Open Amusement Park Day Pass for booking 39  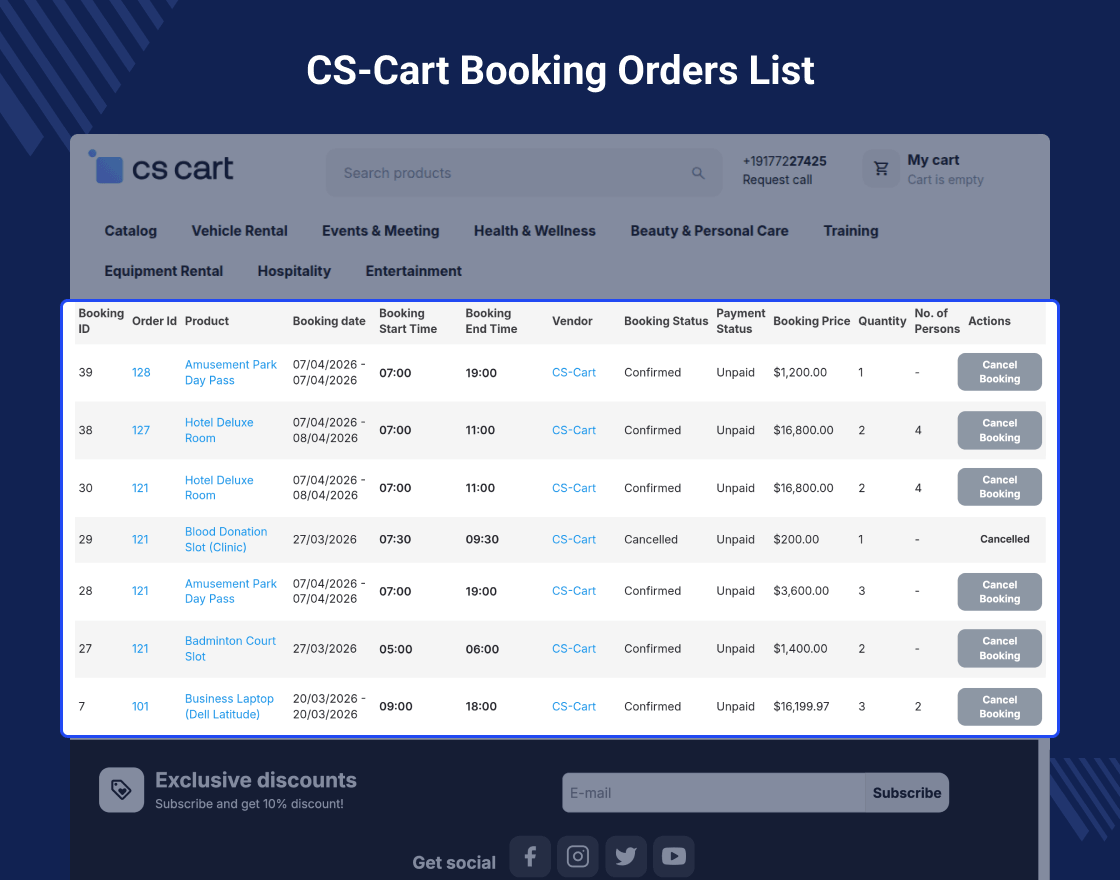click(231, 372)
